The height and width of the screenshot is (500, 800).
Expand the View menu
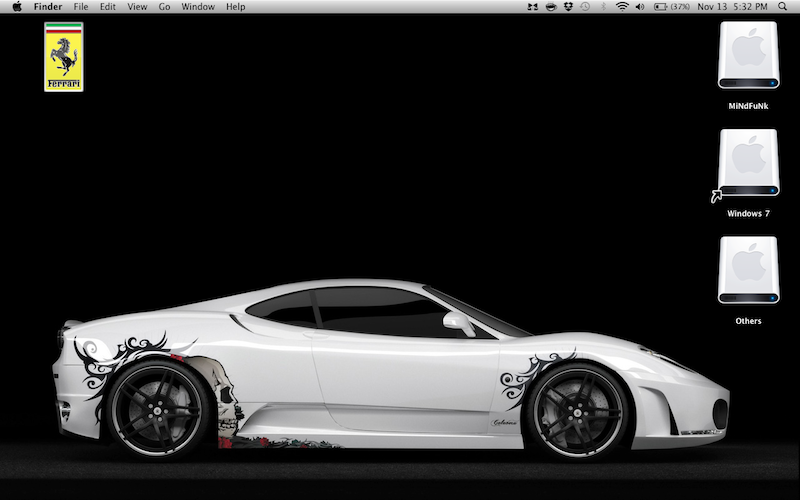click(137, 7)
